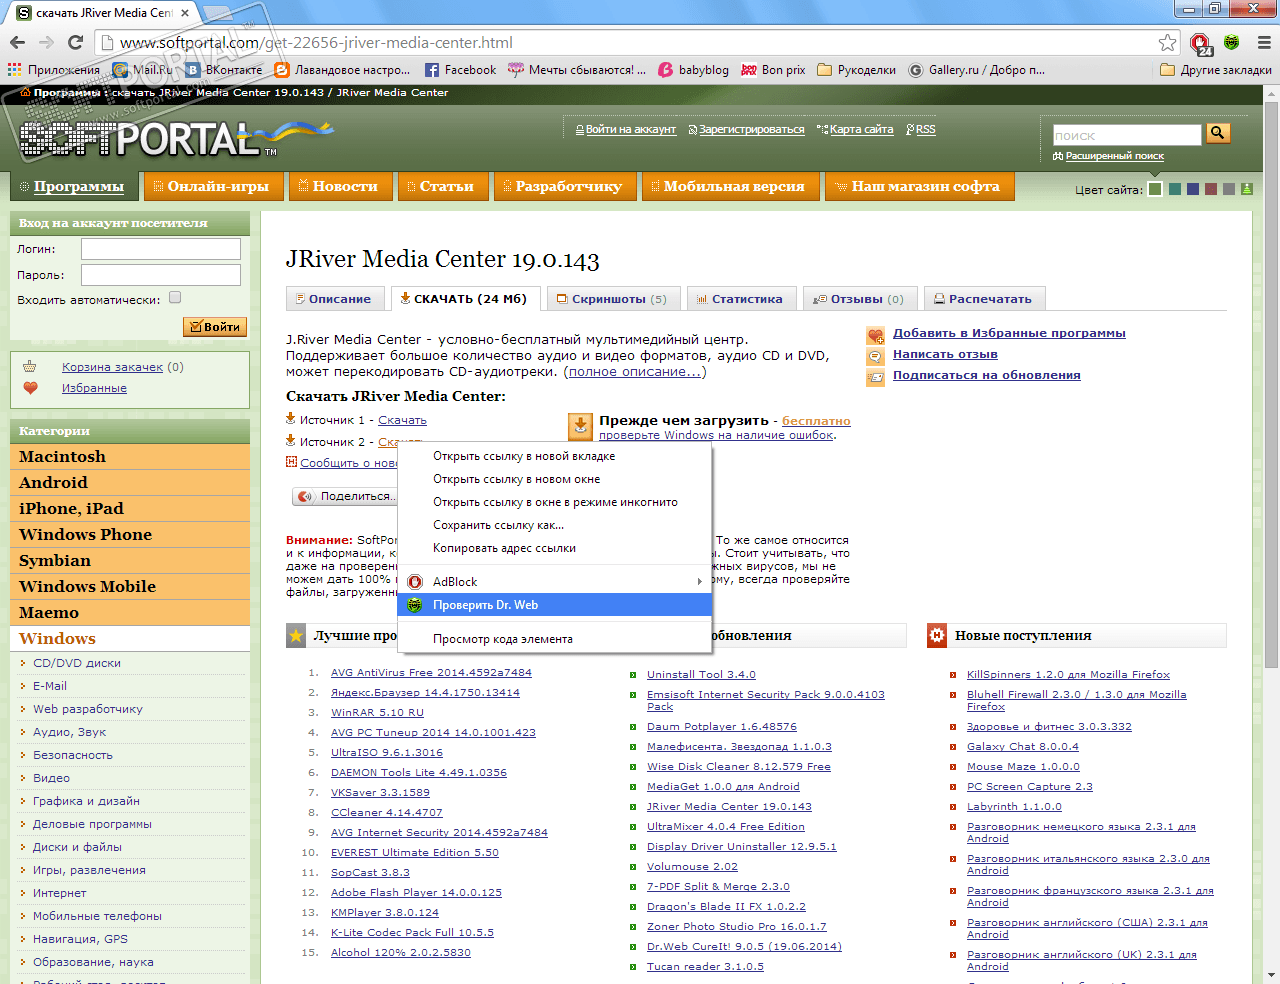Open the Chrome main menu button
Screen dimensions: 1280x984
point(1264,42)
